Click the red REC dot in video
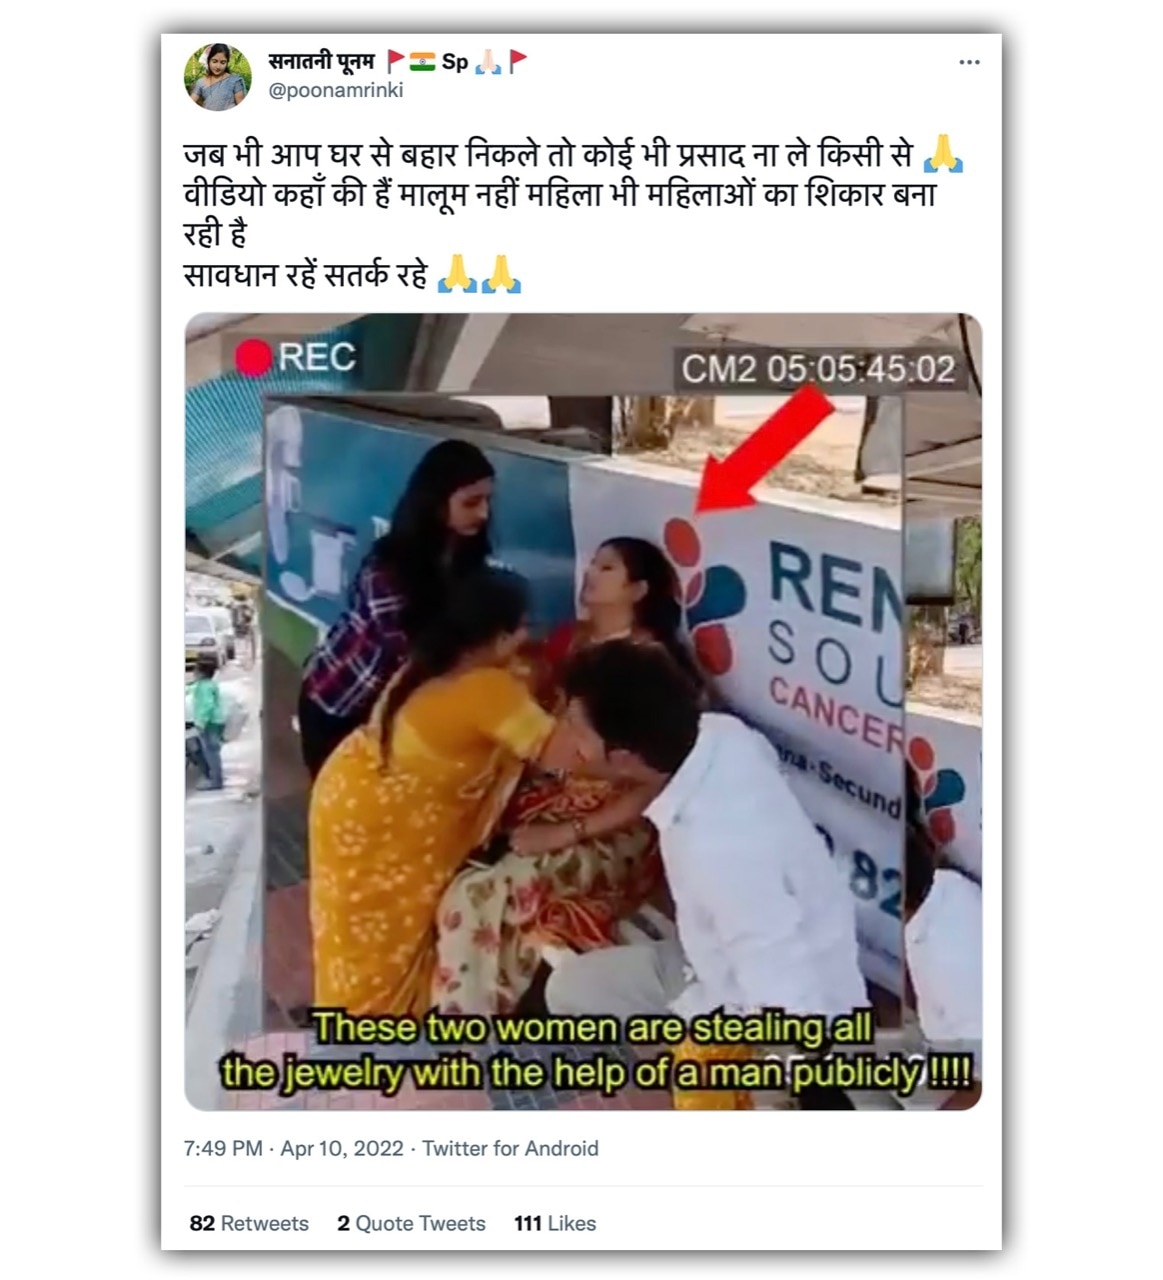 [254, 357]
